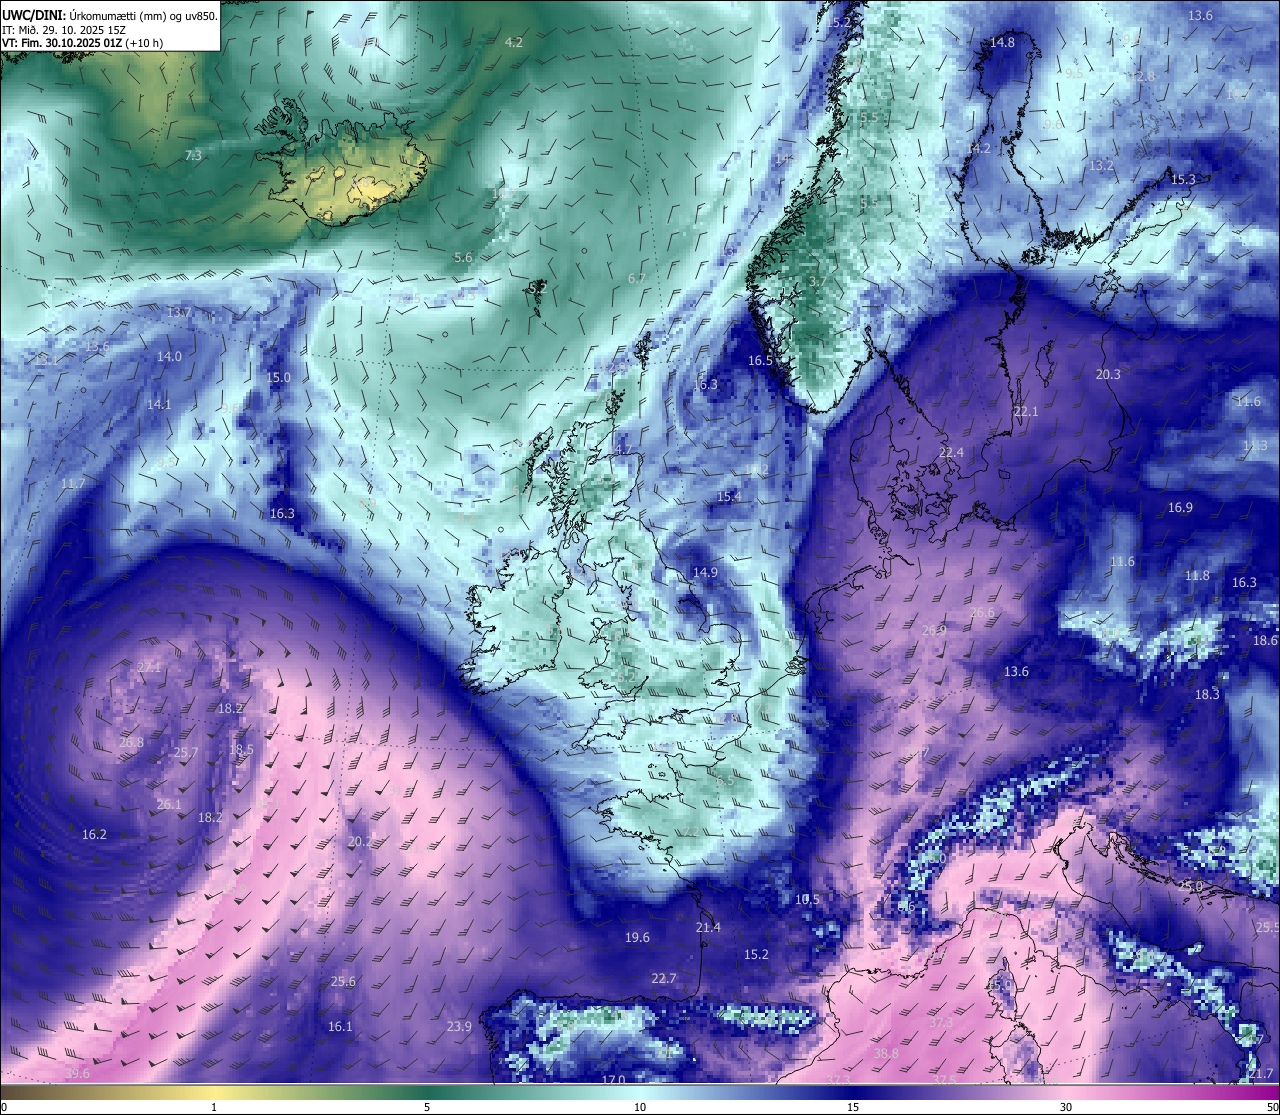Click the 20.3 map value
The width and height of the screenshot is (1280, 1115).
pos(1108,374)
